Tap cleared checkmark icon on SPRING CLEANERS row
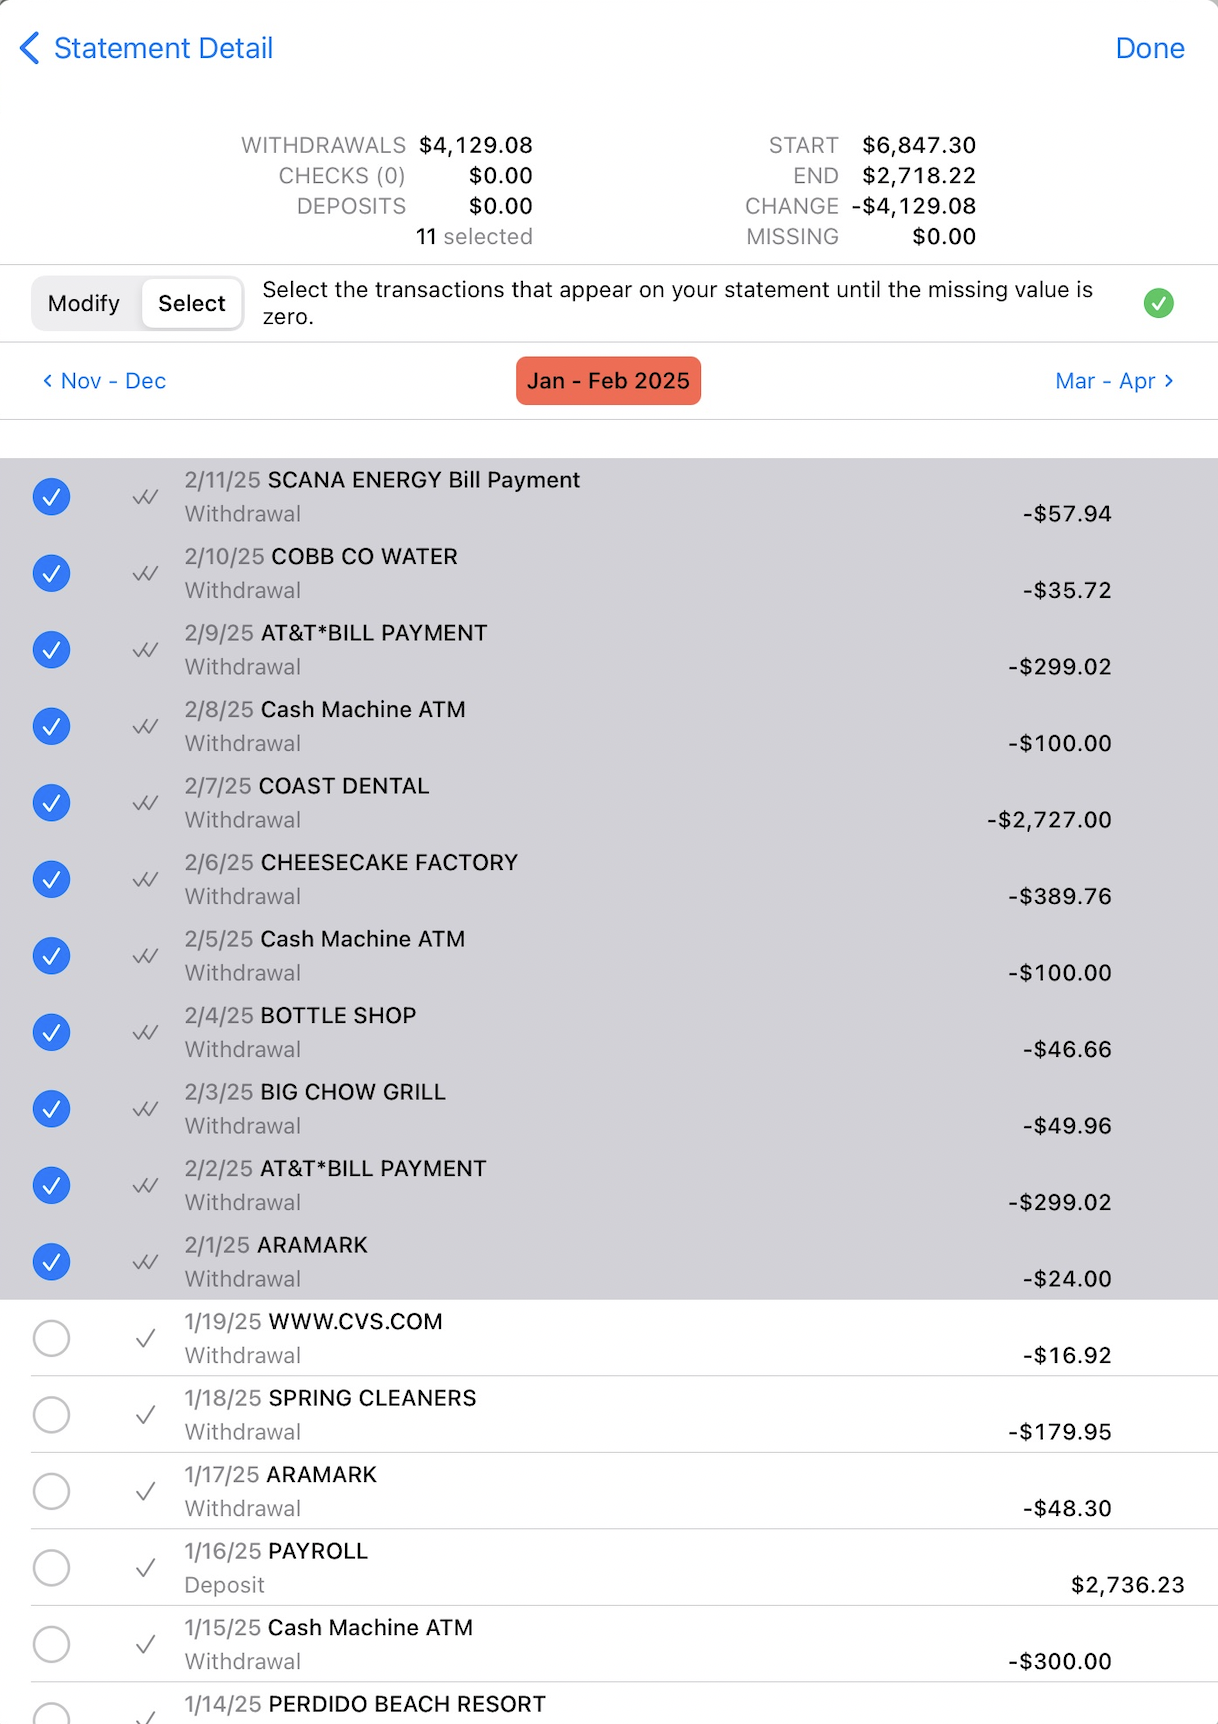This screenshot has height=1724, width=1218. [145, 1415]
